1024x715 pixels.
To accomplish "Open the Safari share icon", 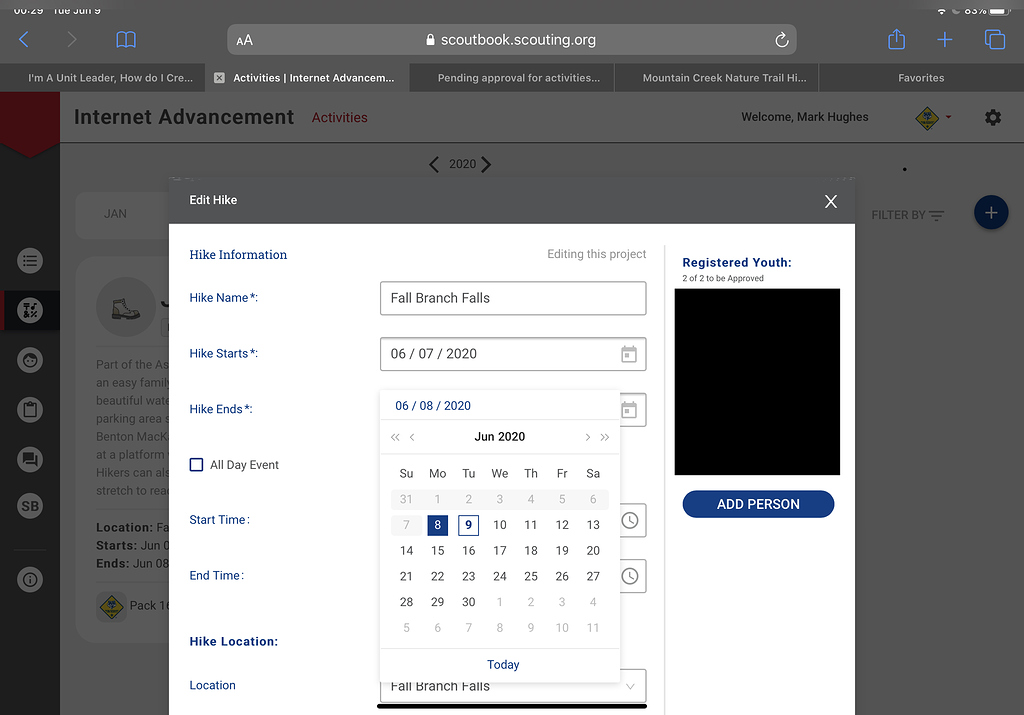I will click(x=896, y=39).
